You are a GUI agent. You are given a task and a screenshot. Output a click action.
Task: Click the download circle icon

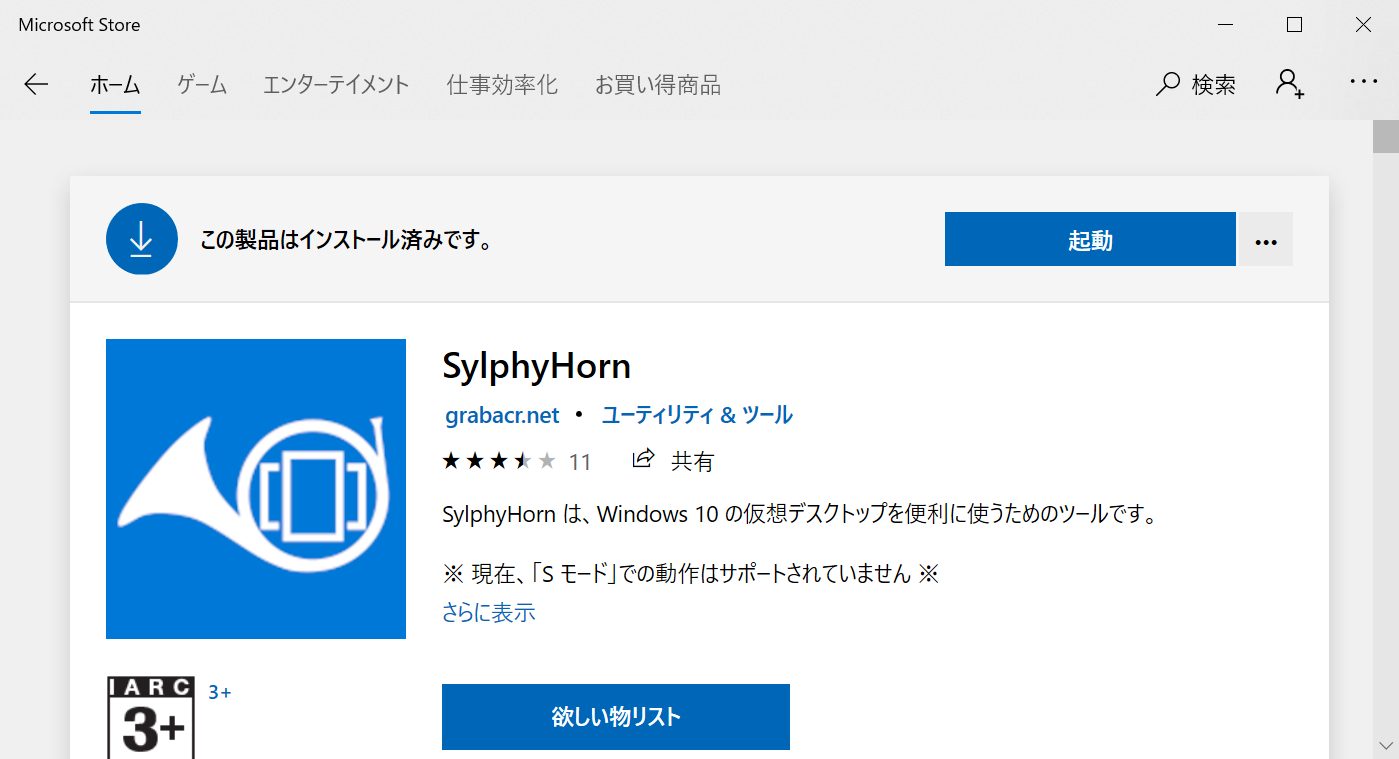(x=142, y=239)
